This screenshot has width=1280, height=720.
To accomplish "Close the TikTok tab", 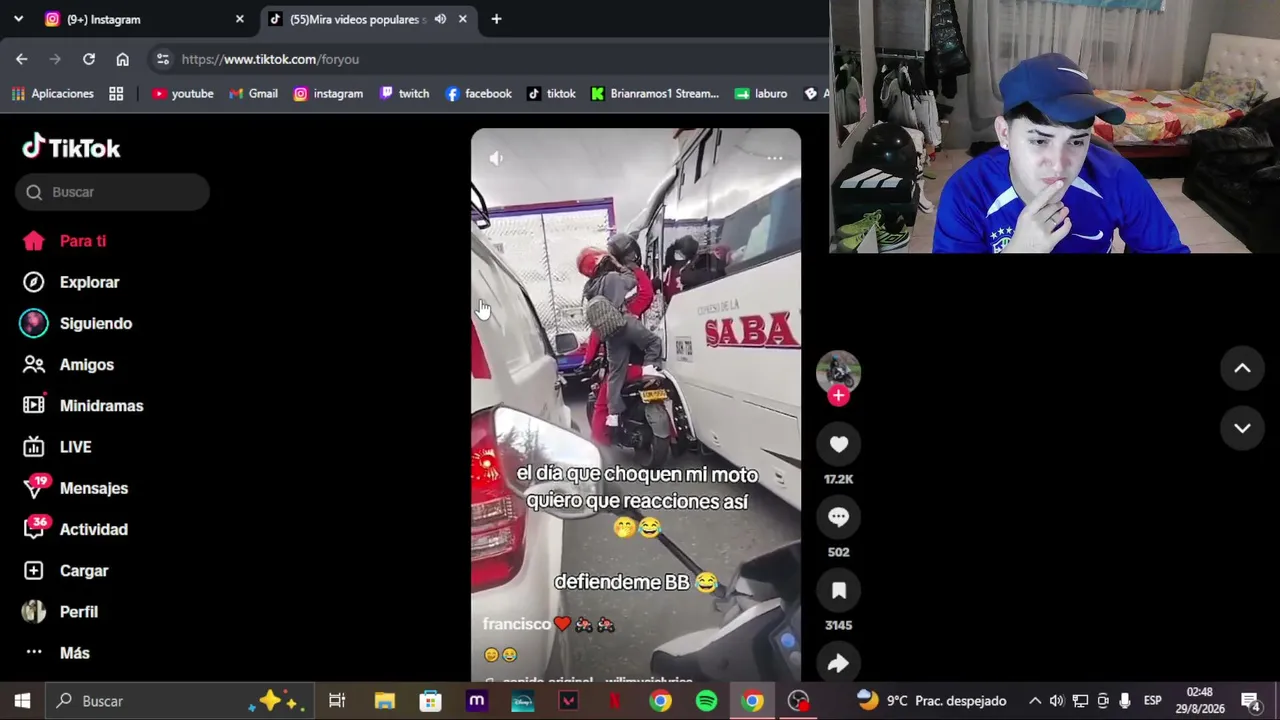I will [x=463, y=19].
